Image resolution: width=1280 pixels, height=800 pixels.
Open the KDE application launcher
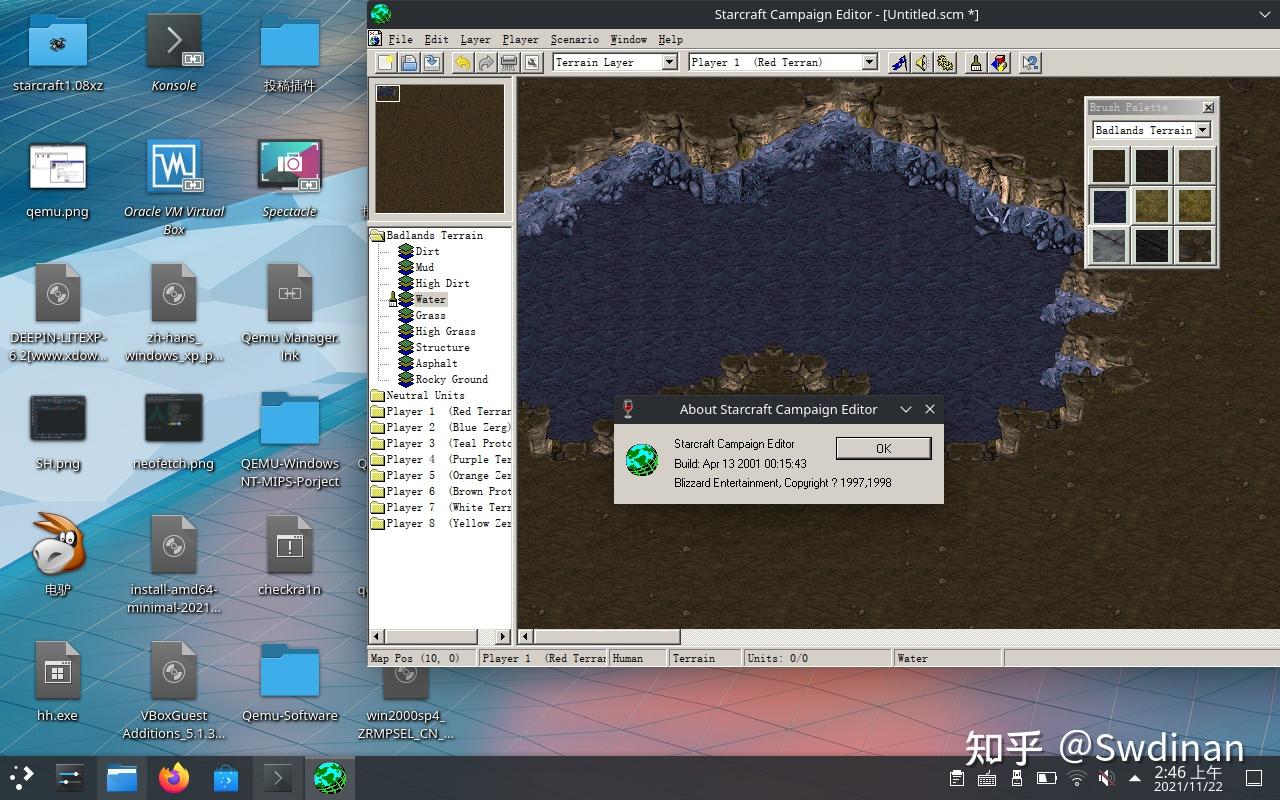pyautogui.click(x=21, y=777)
